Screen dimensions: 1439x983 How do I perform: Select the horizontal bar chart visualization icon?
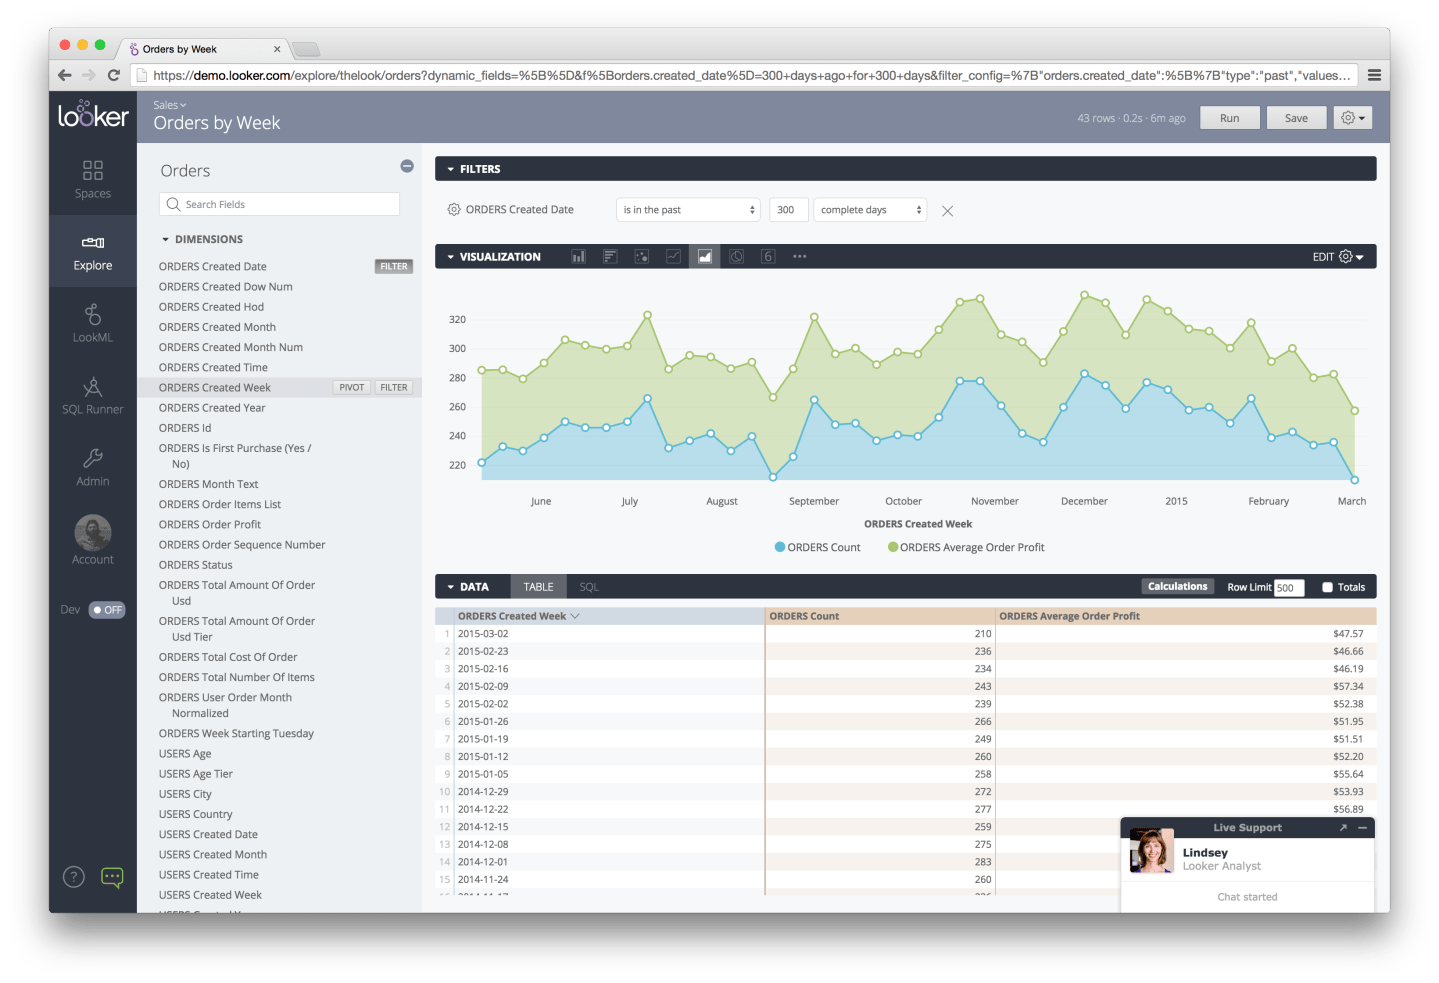(x=610, y=257)
